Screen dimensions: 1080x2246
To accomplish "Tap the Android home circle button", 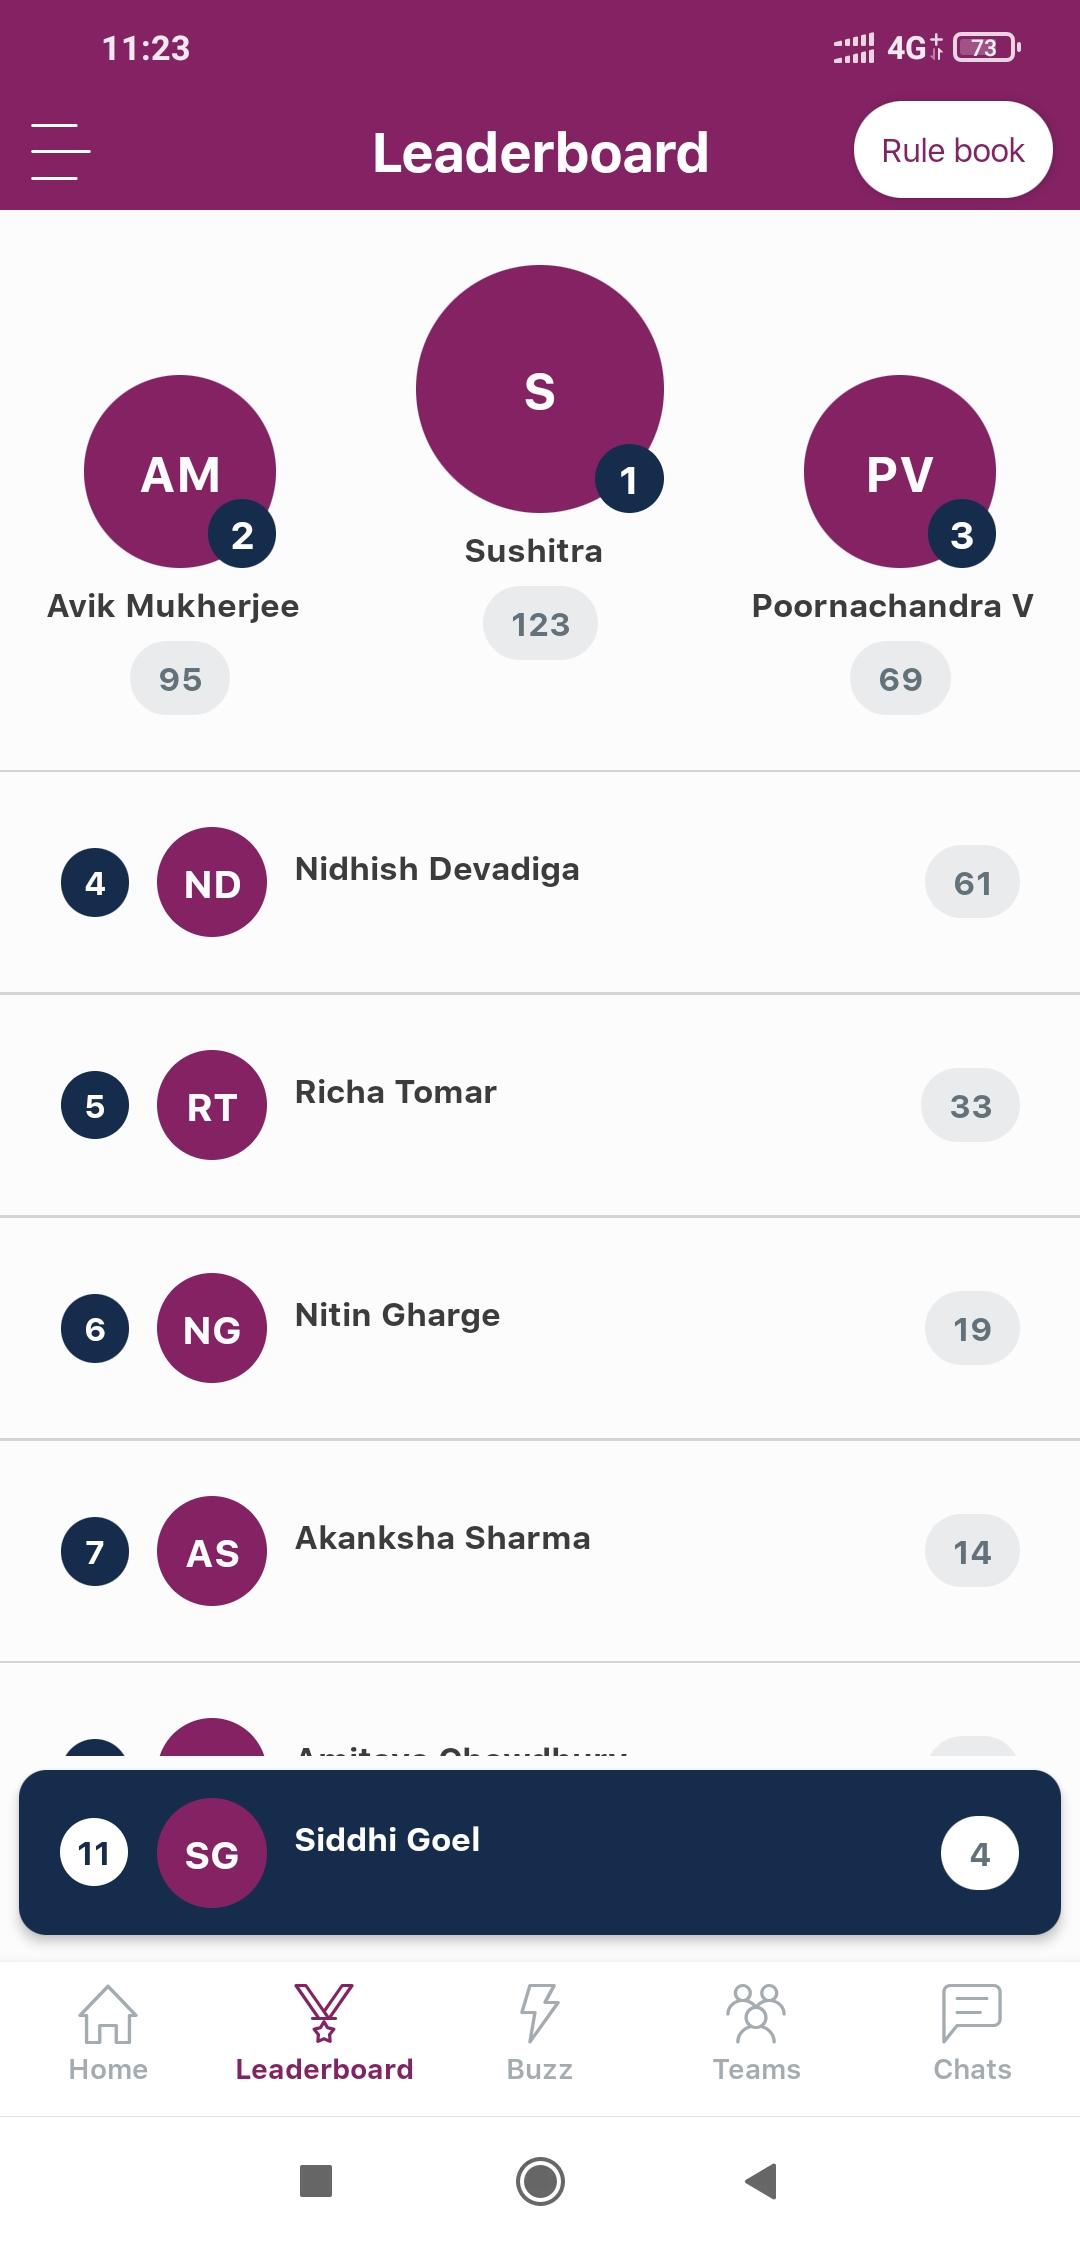I will click(x=540, y=2181).
